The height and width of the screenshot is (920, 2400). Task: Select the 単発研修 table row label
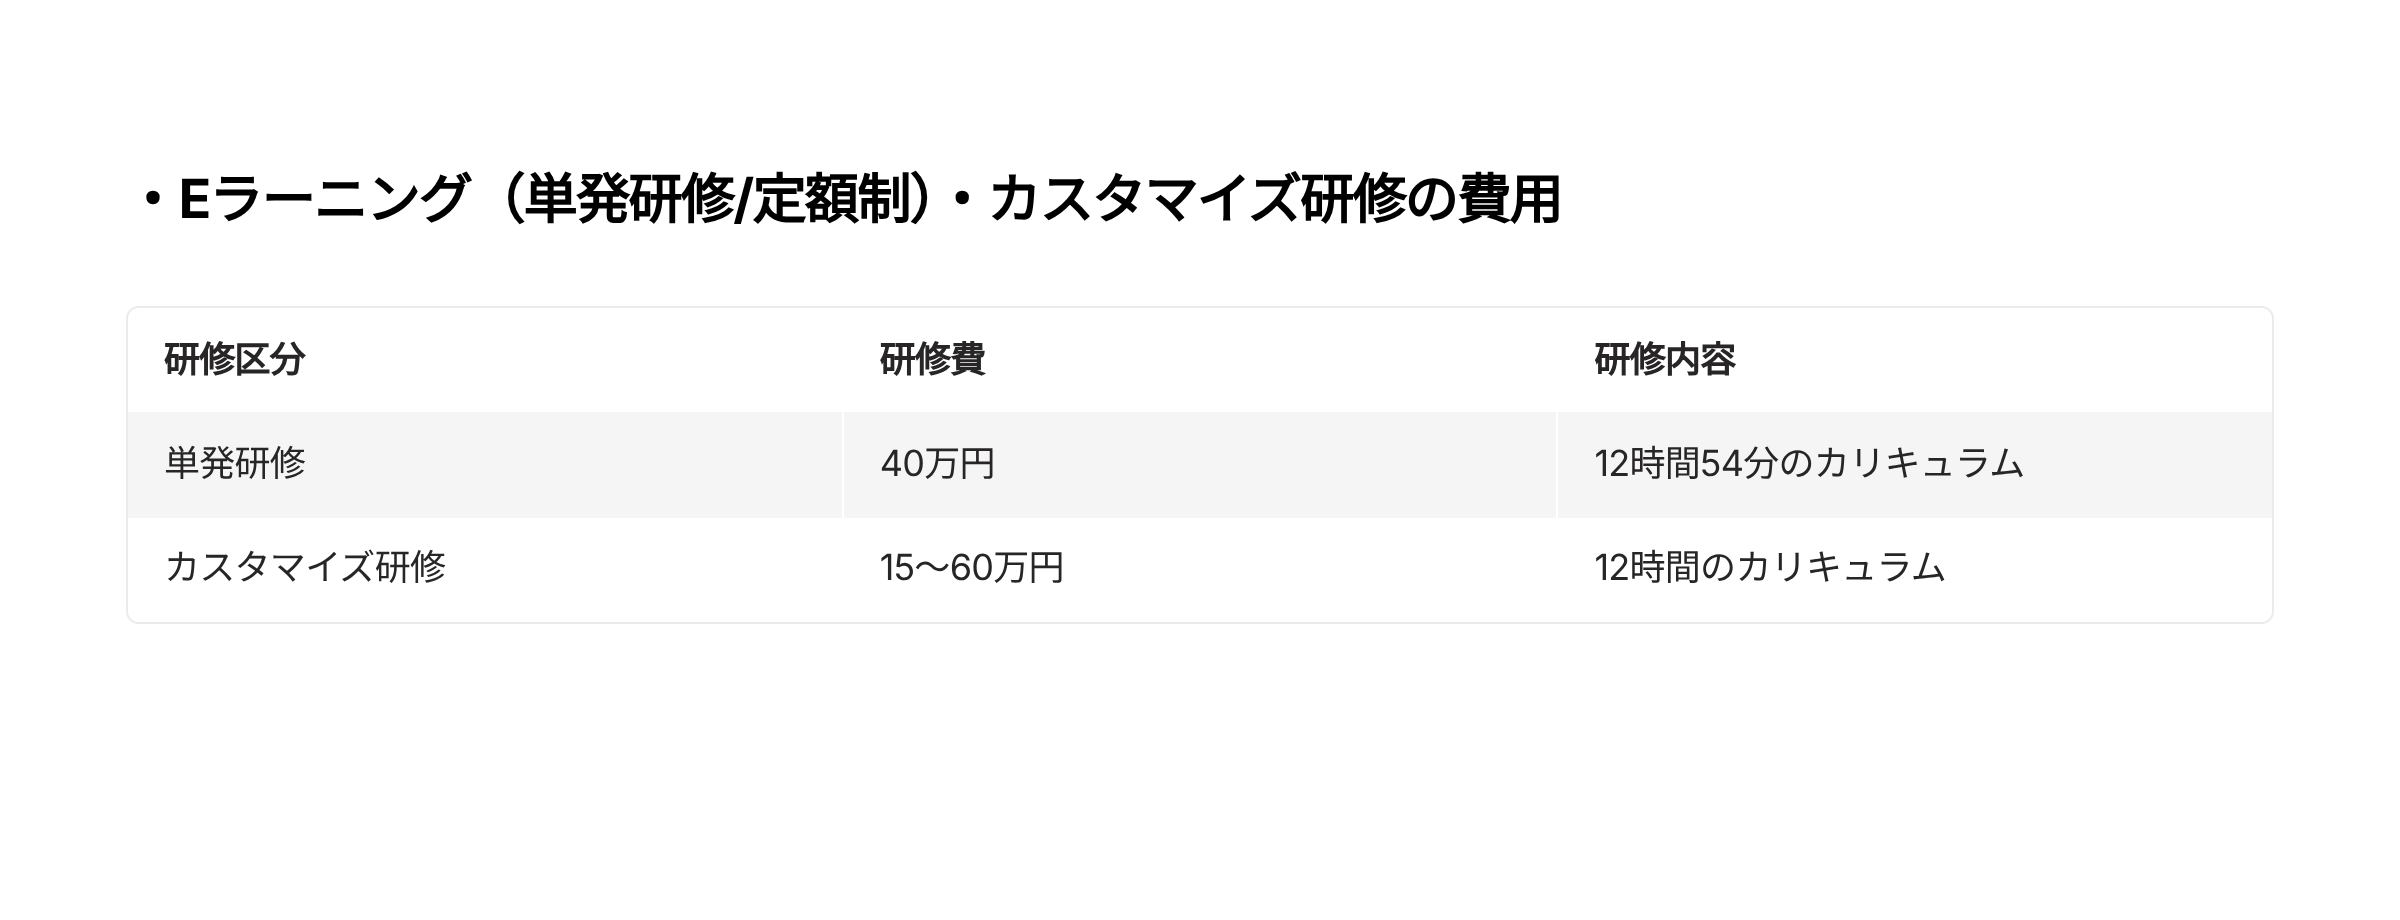[235, 464]
